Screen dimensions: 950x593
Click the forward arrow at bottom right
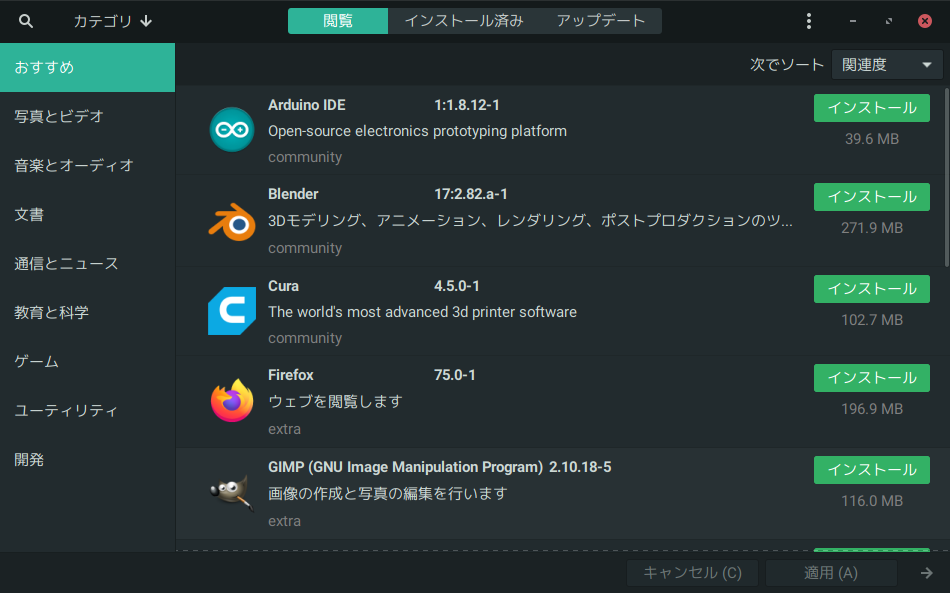pyautogui.click(x=927, y=572)
